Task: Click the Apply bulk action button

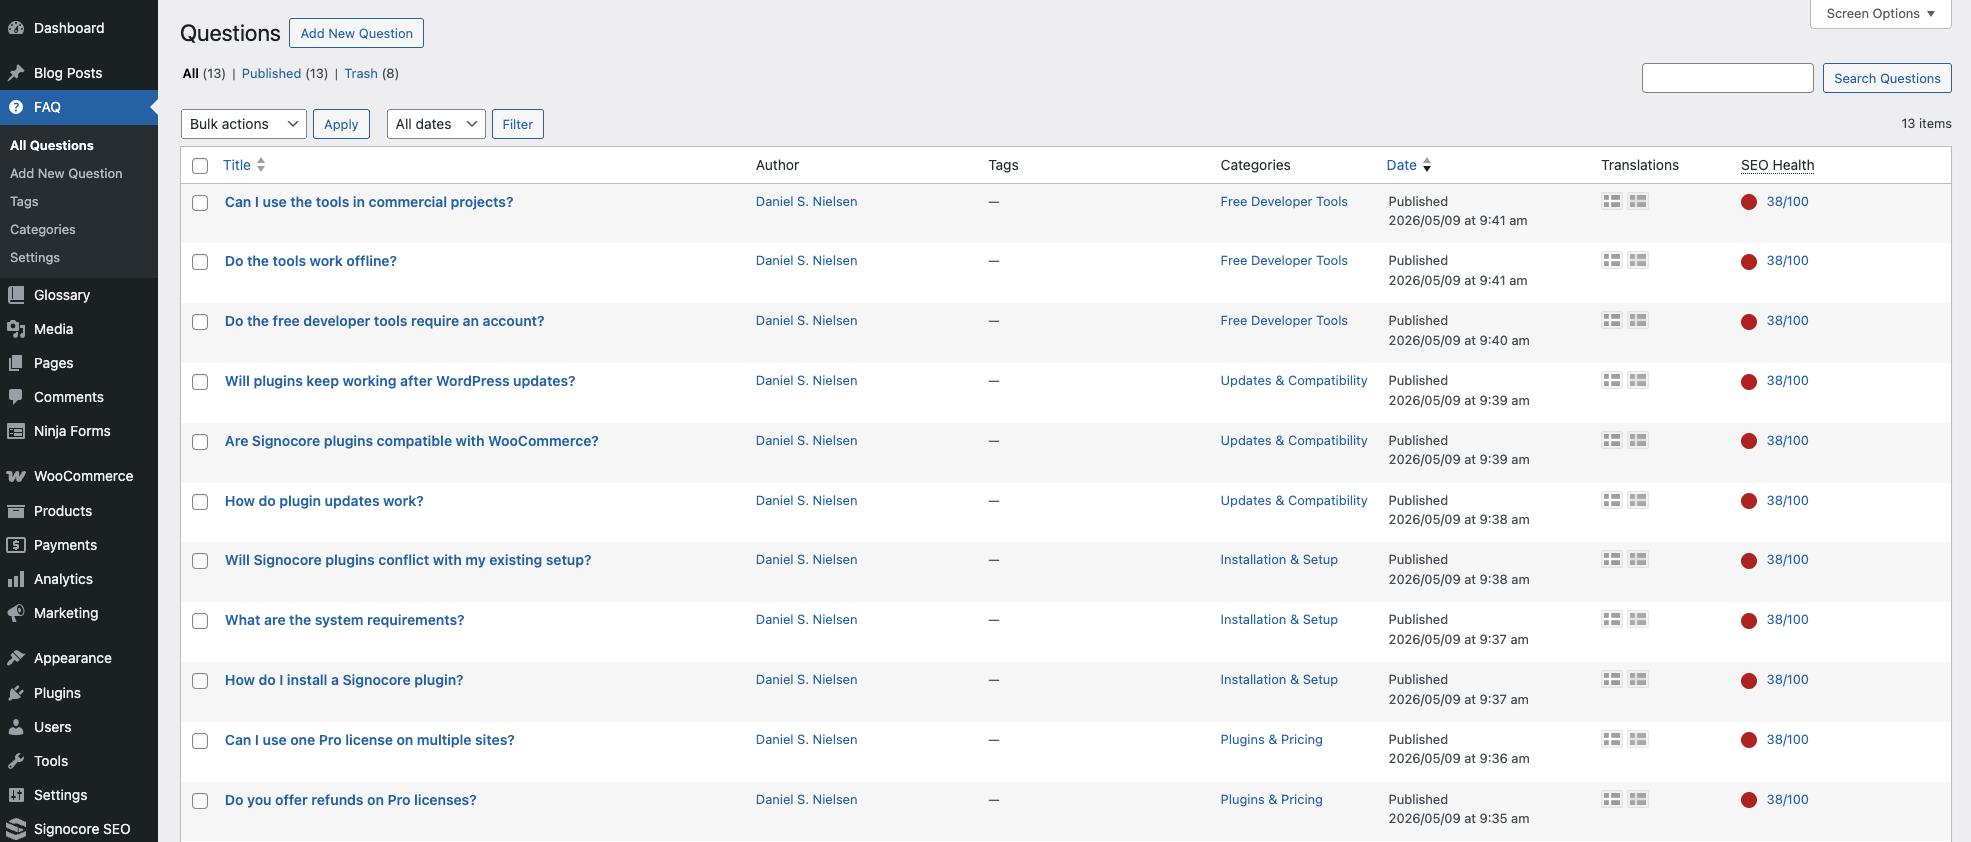Action: 341,124
